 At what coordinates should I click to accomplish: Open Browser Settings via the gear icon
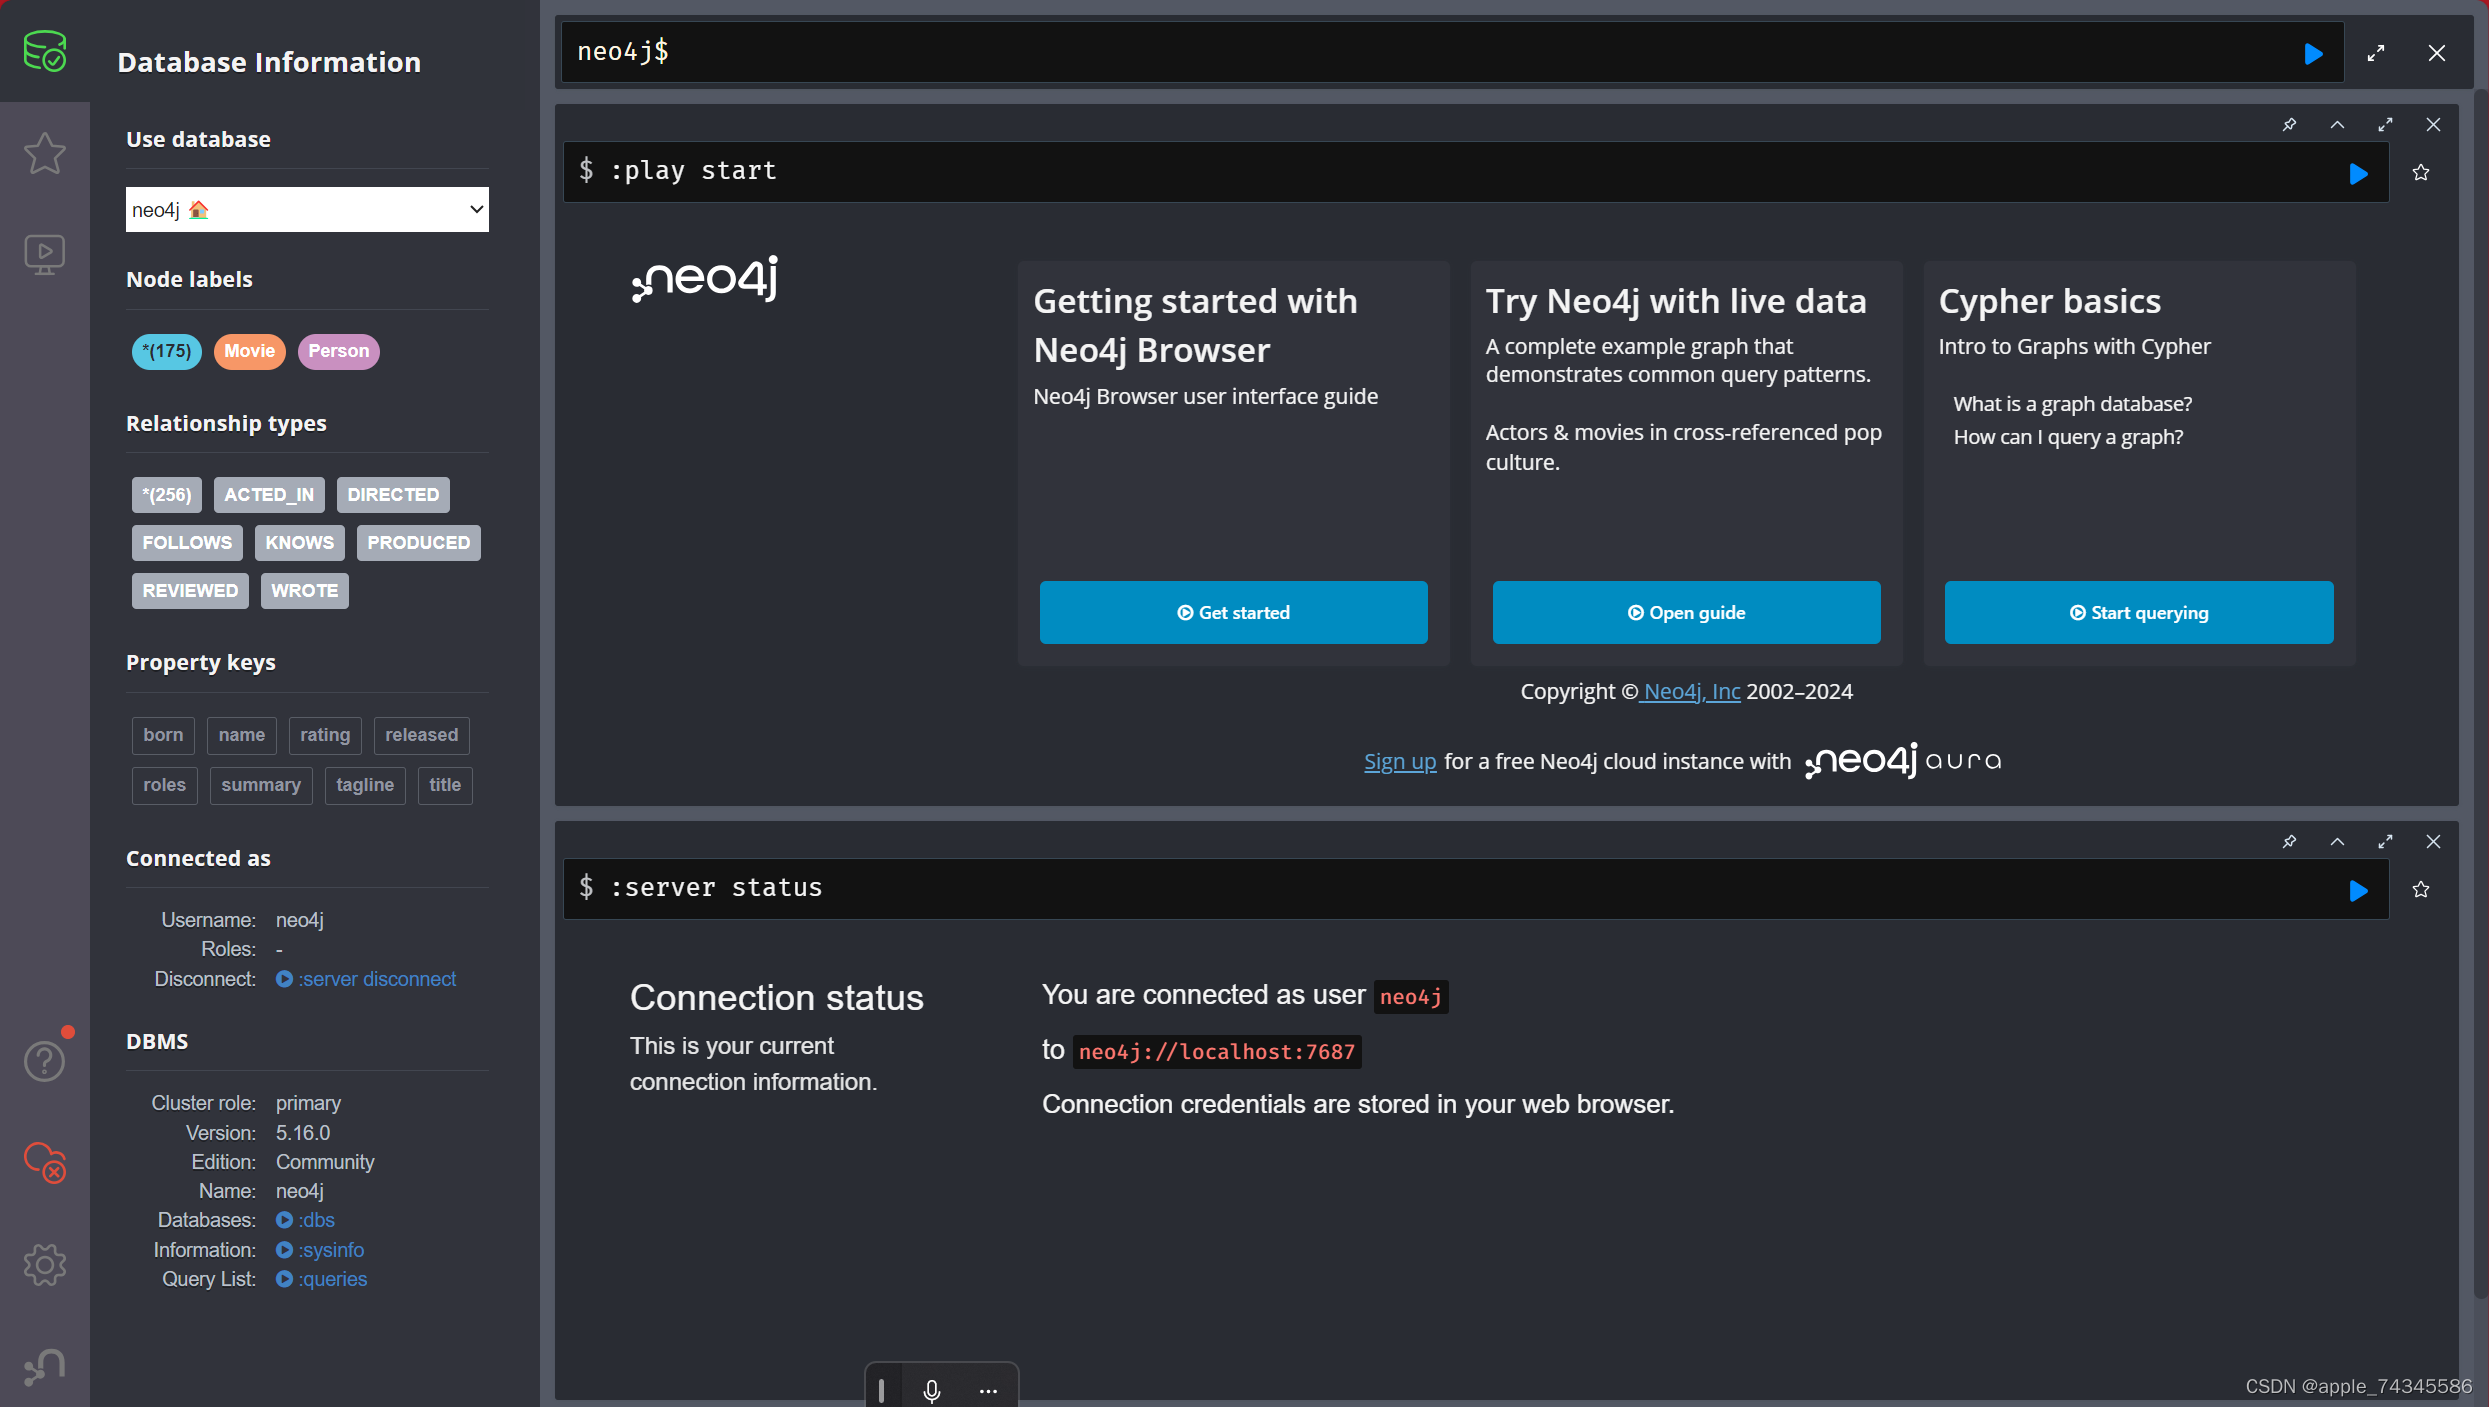pyautogui.click(x=45, y=1264)
